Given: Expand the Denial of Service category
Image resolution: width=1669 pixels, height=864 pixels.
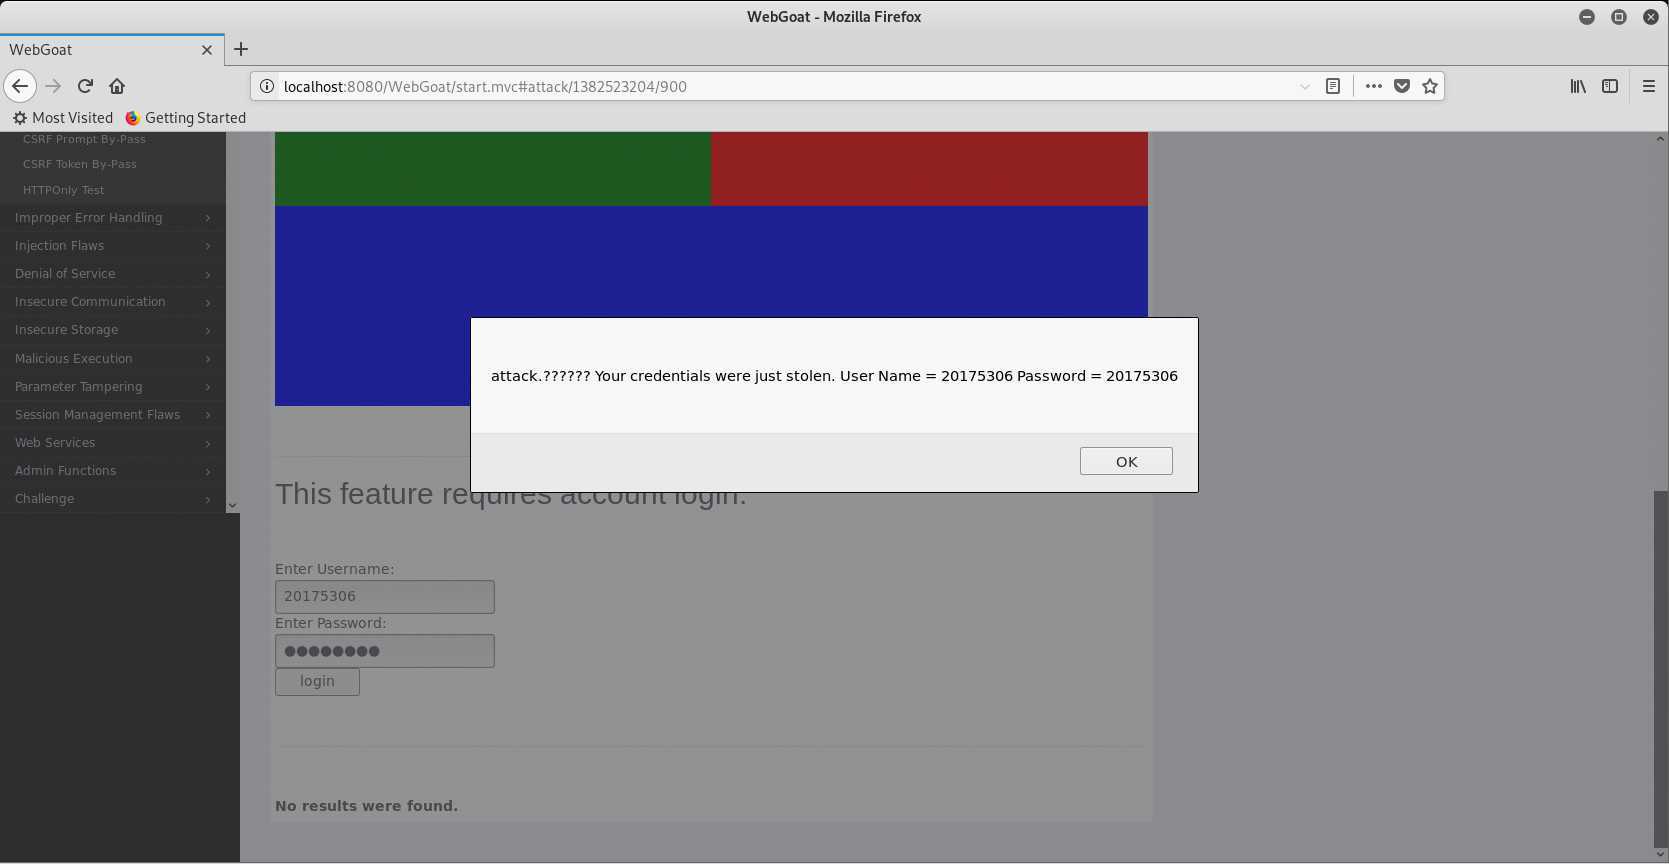Looking at the screenshot, I should coord(112,273).
